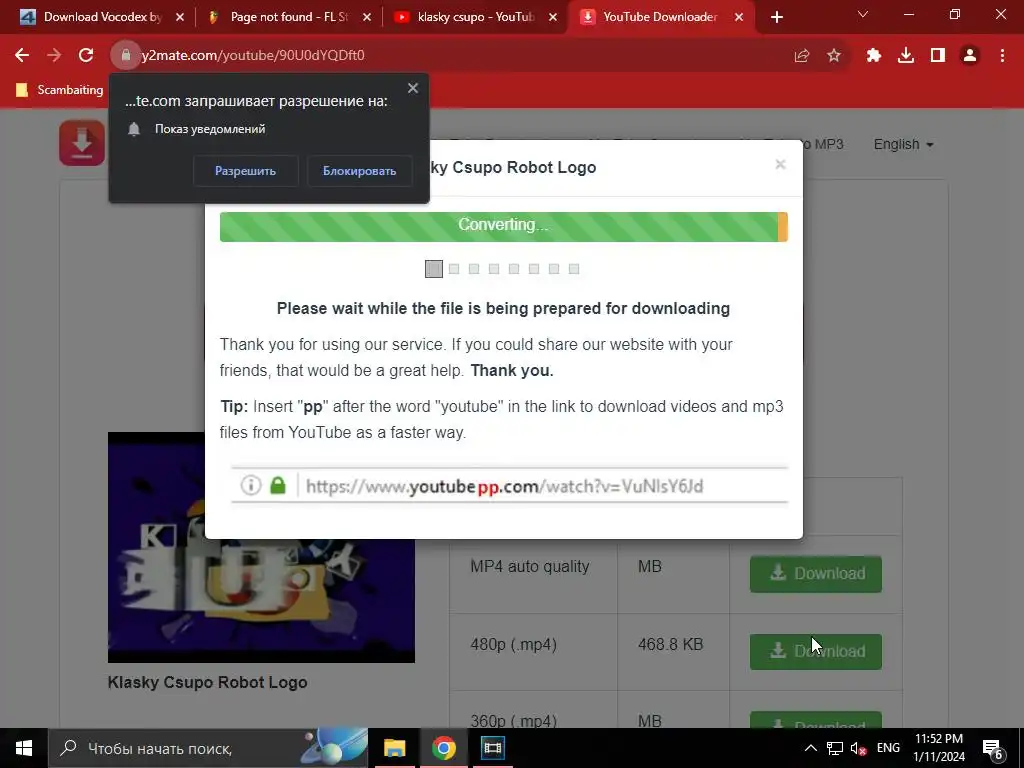Image resolution: width=1024 pixels, height=768 pixels.
Task: Download the 480p (.mp4) file
Action: (816, 652)
